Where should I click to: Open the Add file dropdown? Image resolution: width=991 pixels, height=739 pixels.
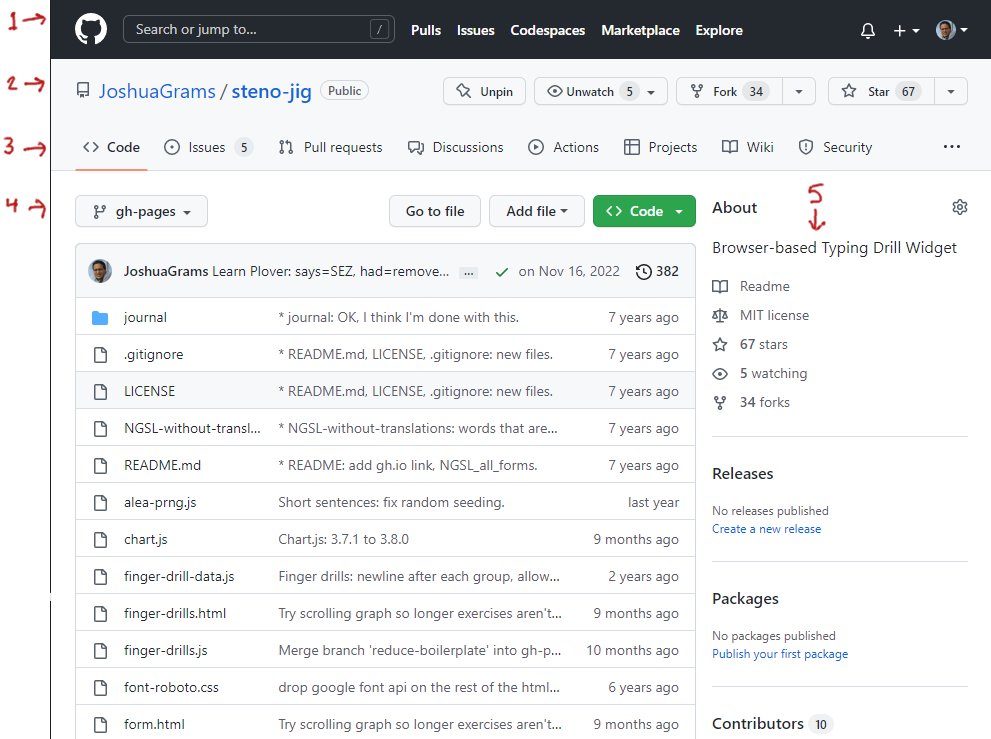(x=537, y=211)
